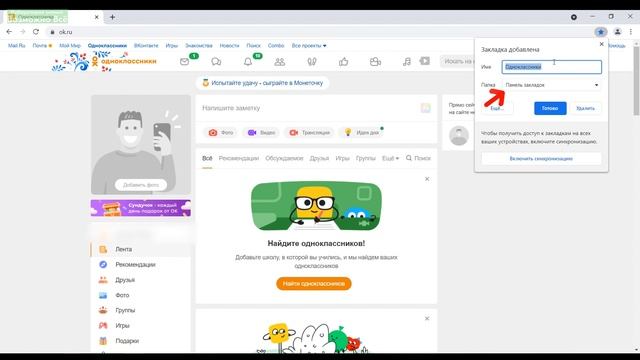The image size is (640, 360).
Task: Click the Сундучок gift banner
Action: click(x=141, y=208)
